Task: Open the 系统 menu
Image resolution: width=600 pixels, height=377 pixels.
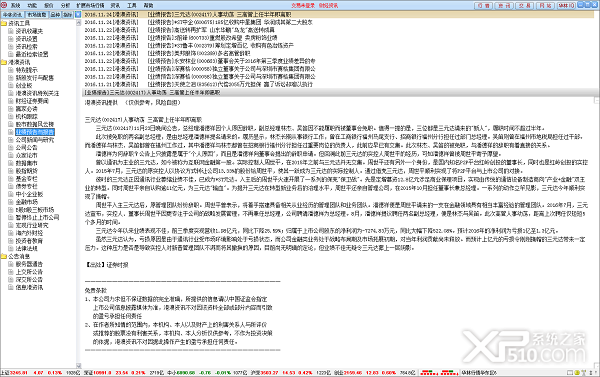Action: [16, 5]
